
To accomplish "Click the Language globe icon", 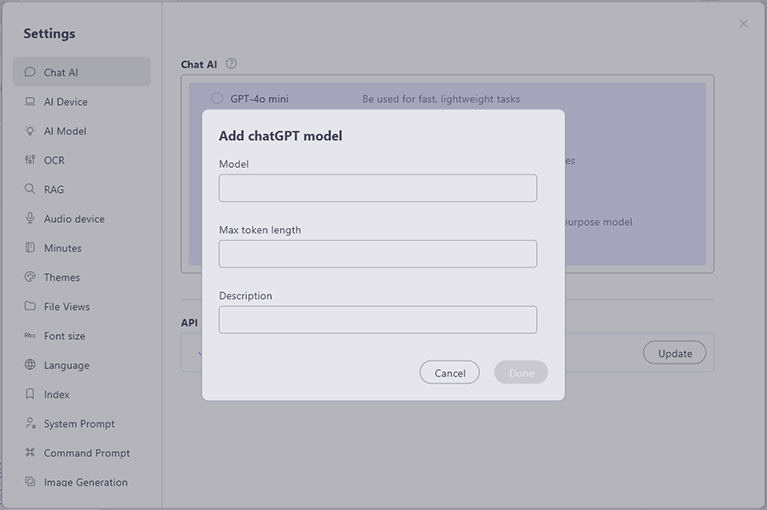I will pos(30,365).
